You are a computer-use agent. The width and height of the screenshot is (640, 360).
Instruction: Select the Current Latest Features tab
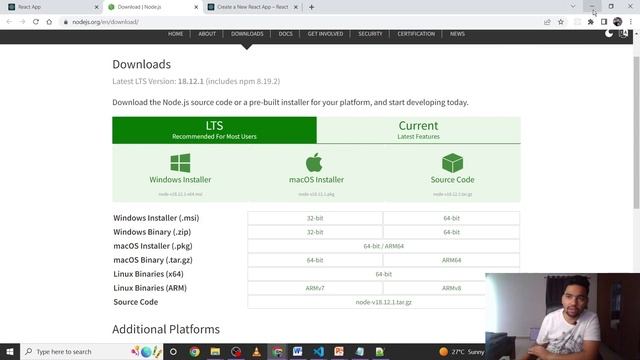pos(418,130)
